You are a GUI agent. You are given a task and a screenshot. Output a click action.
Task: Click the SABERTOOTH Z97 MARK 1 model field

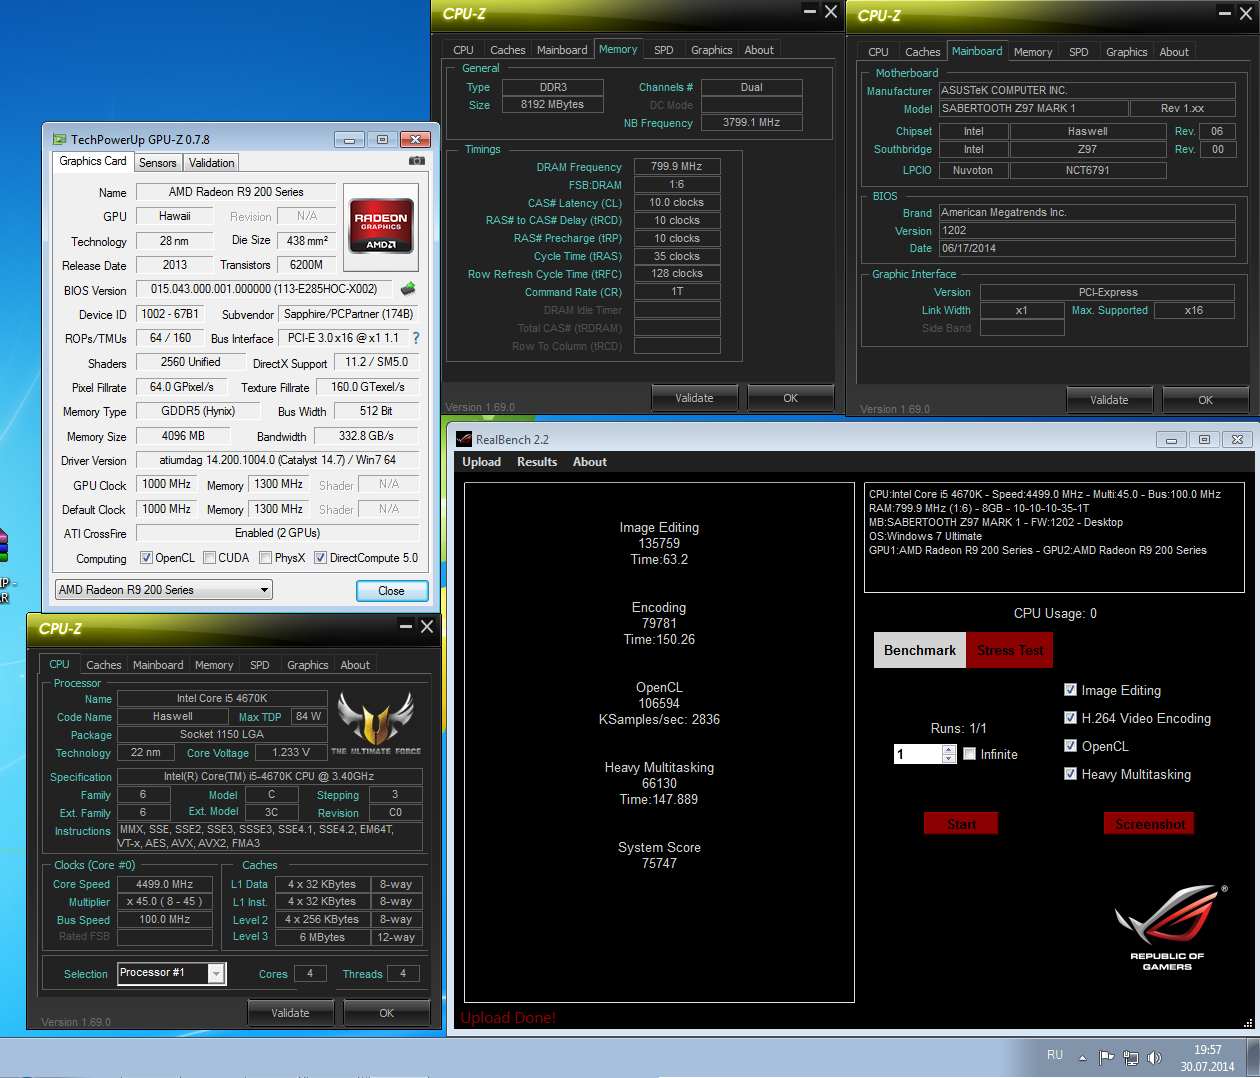click(x=1033, y=108)
